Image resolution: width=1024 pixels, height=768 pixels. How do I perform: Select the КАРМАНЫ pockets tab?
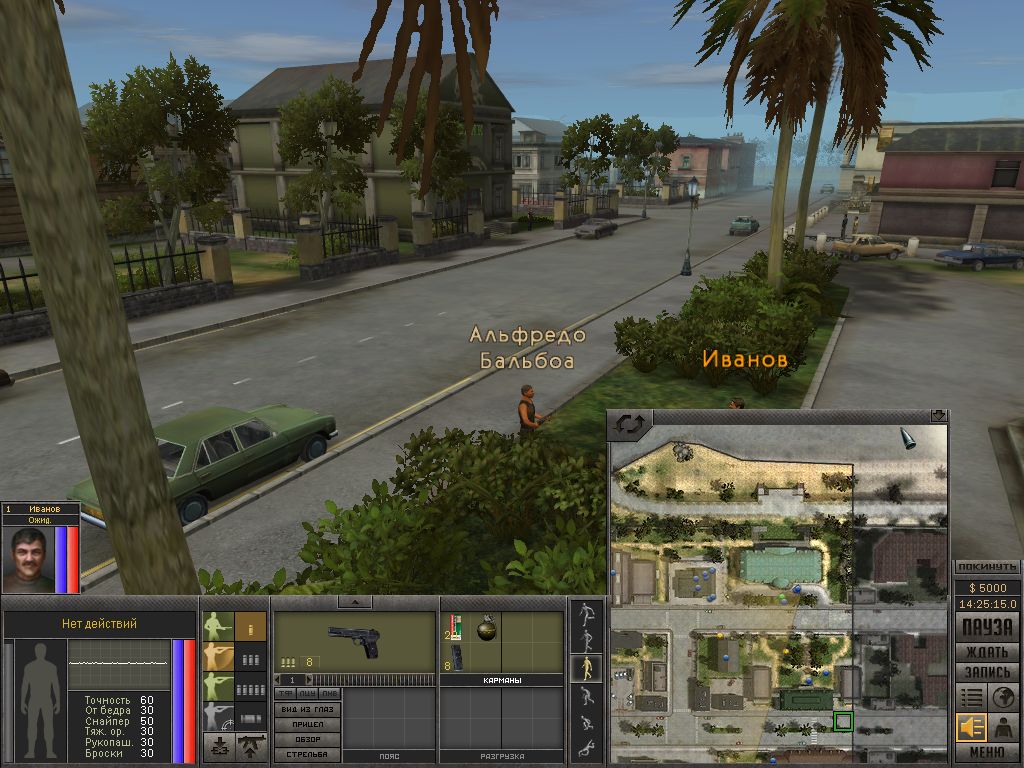tap(502, 680)
